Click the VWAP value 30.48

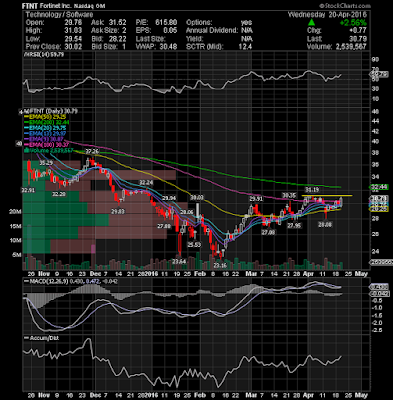coord(168,47)
